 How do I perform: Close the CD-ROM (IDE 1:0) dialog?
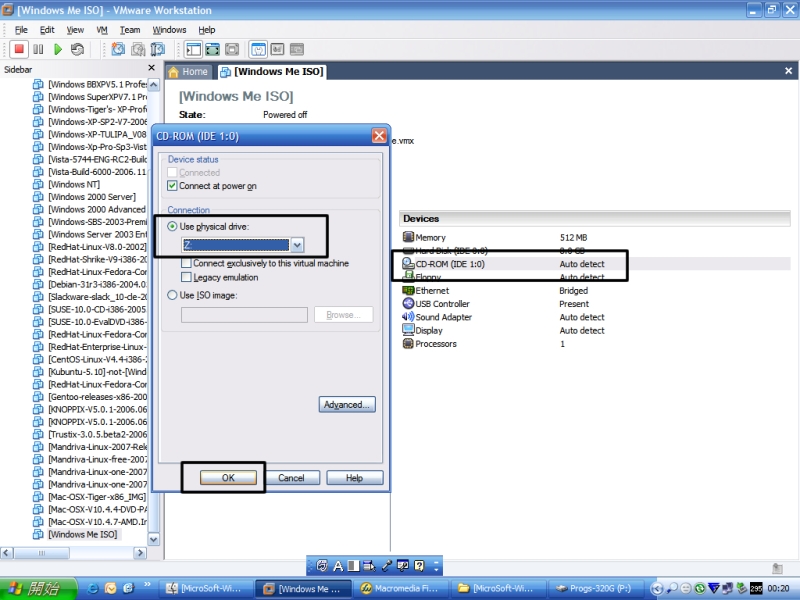[379, 136]
